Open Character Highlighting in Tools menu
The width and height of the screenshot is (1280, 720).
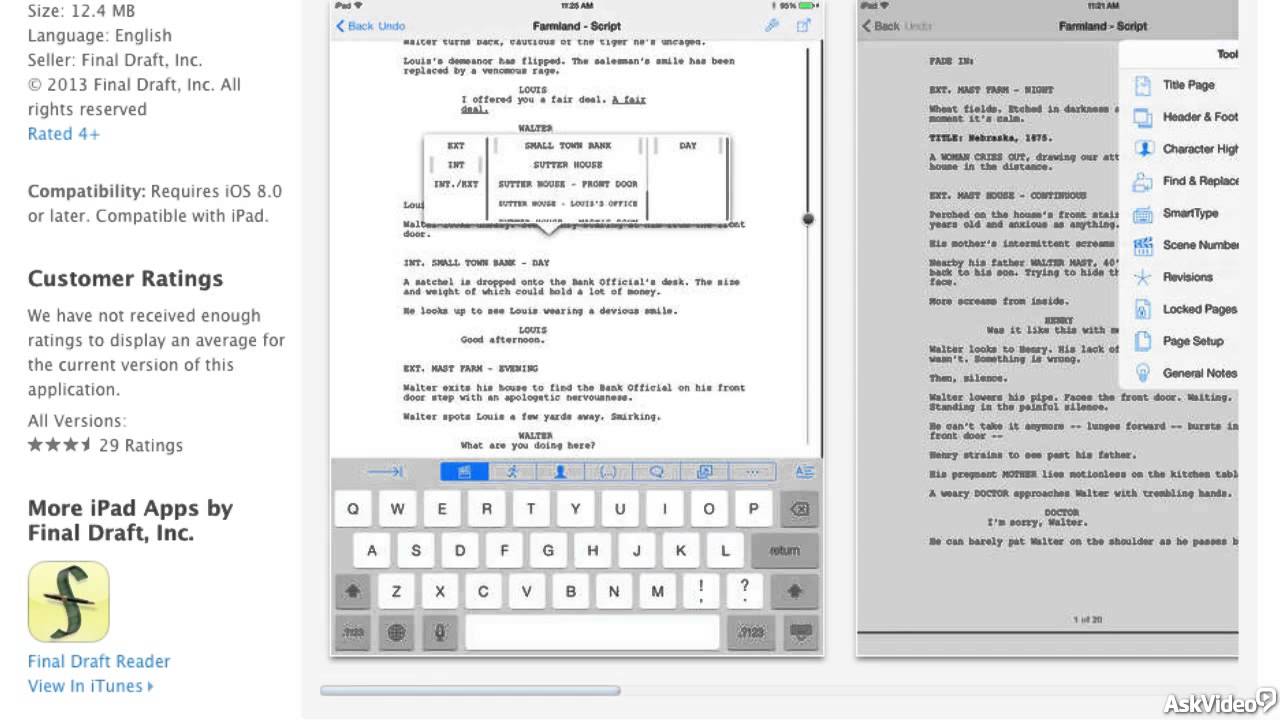click(1185, 149)
